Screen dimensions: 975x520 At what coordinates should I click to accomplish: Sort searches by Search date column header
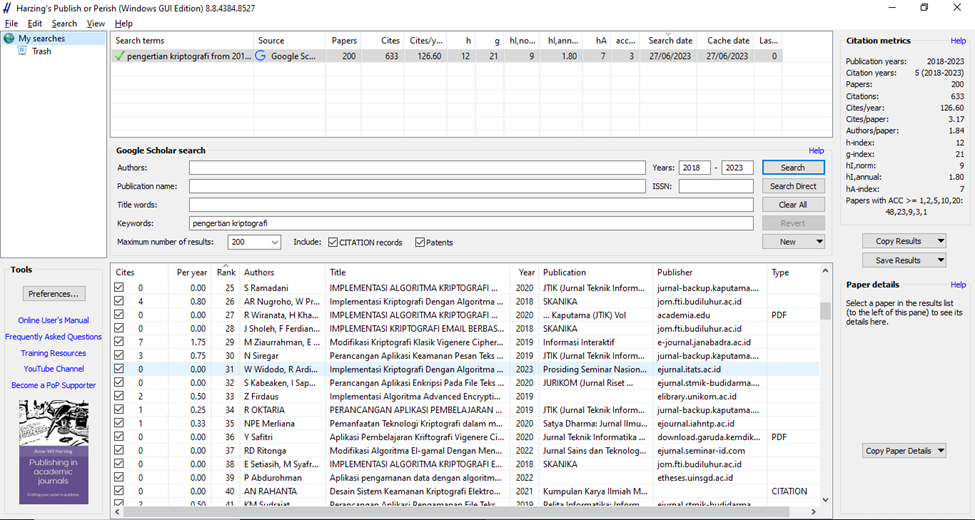670,40
